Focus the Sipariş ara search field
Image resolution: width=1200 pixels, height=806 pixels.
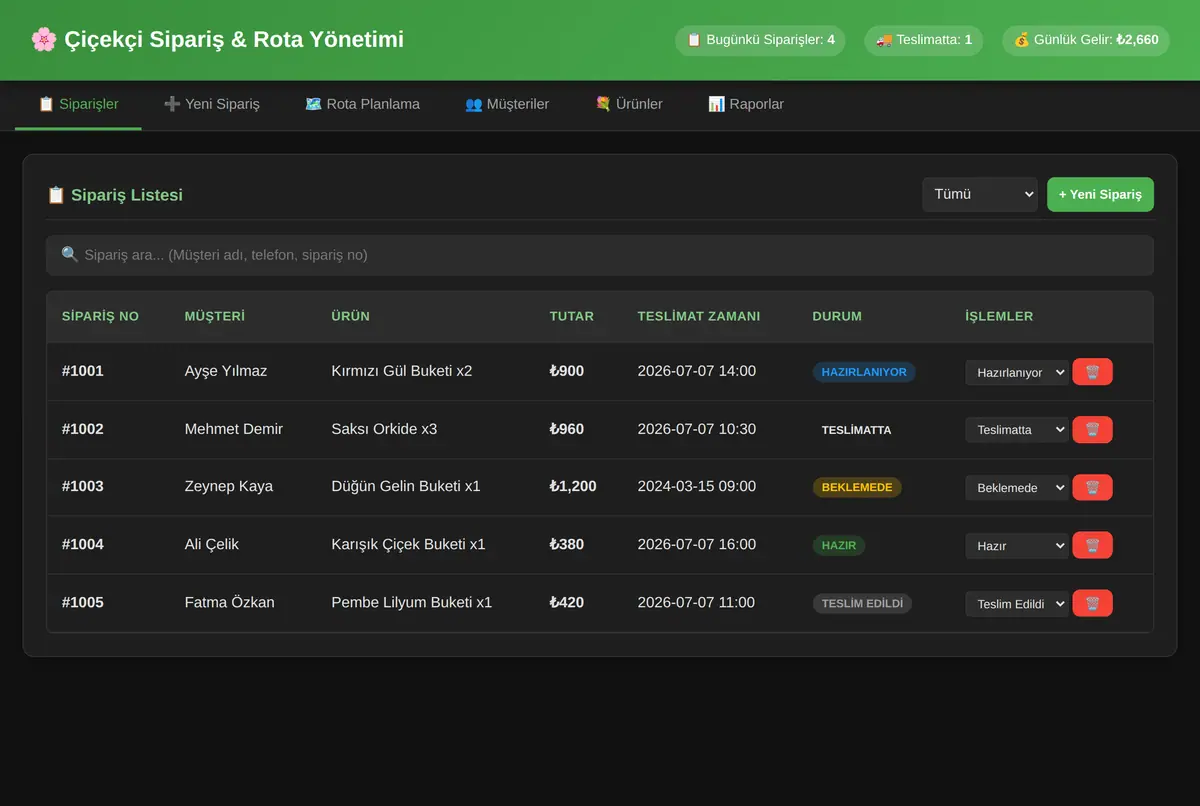[x=600, y=255]
